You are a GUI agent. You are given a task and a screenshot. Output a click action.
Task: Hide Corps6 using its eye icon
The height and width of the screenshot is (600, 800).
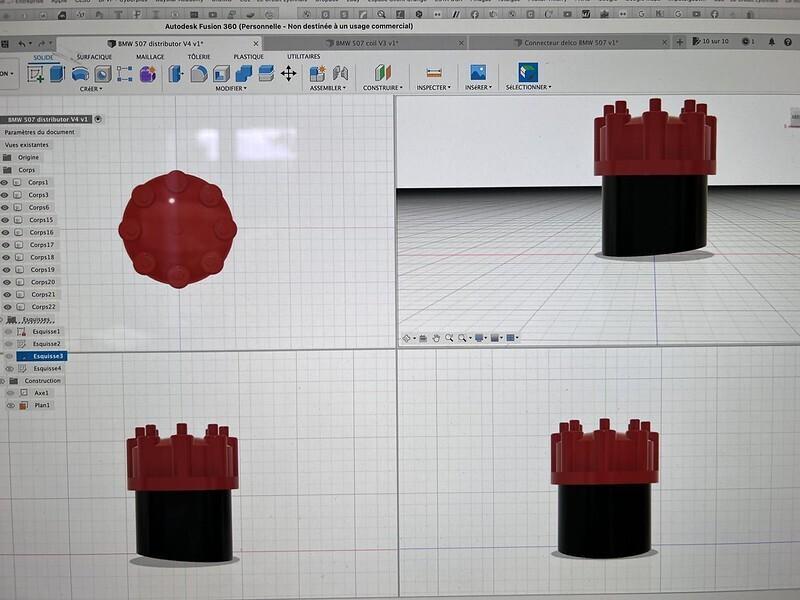click(5, 208)
